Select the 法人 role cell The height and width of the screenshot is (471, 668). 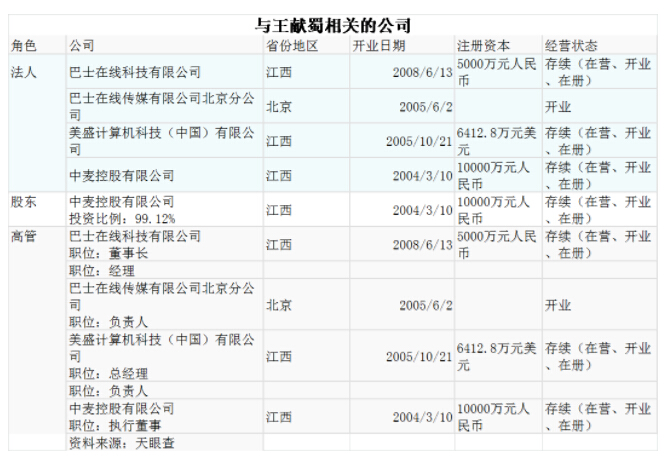[x=23, y=73]
